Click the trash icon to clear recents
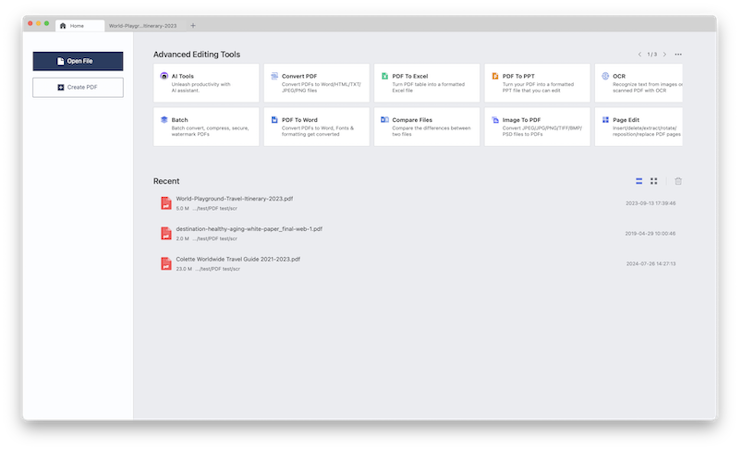This screenshot has width=739, height=450. tap(678, 181)
